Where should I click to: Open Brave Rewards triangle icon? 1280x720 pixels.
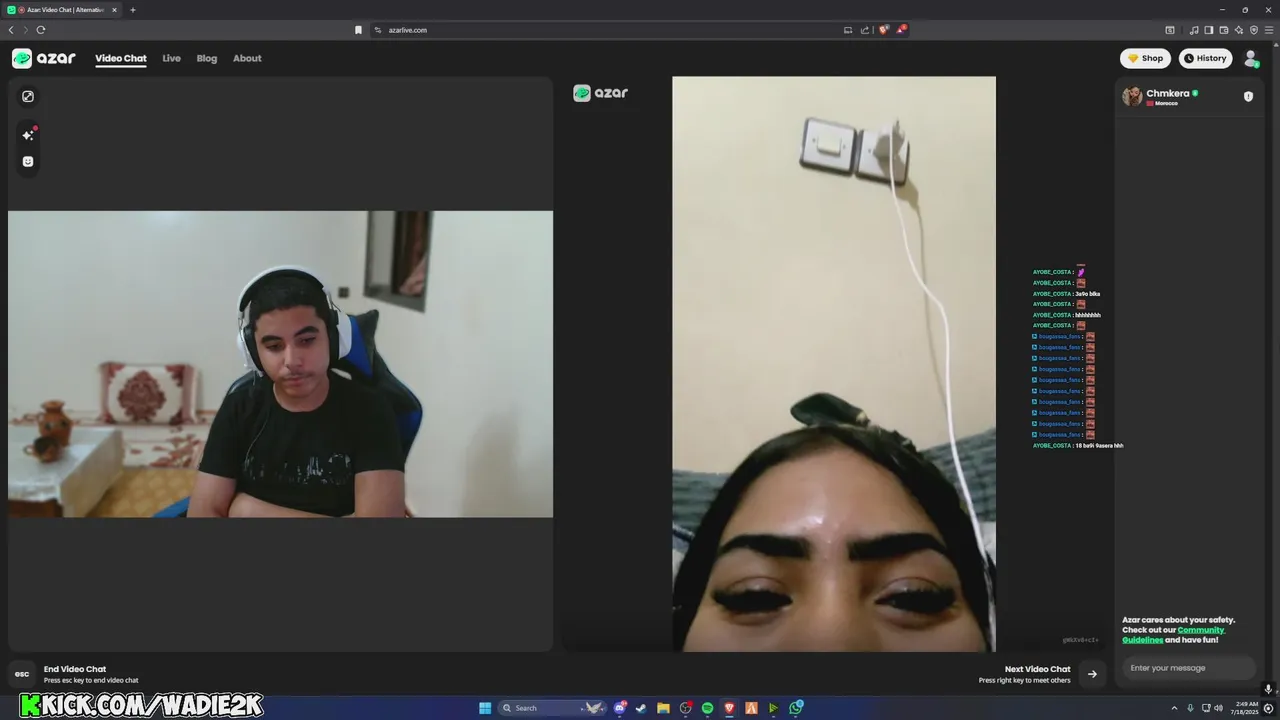pos(900,30)
